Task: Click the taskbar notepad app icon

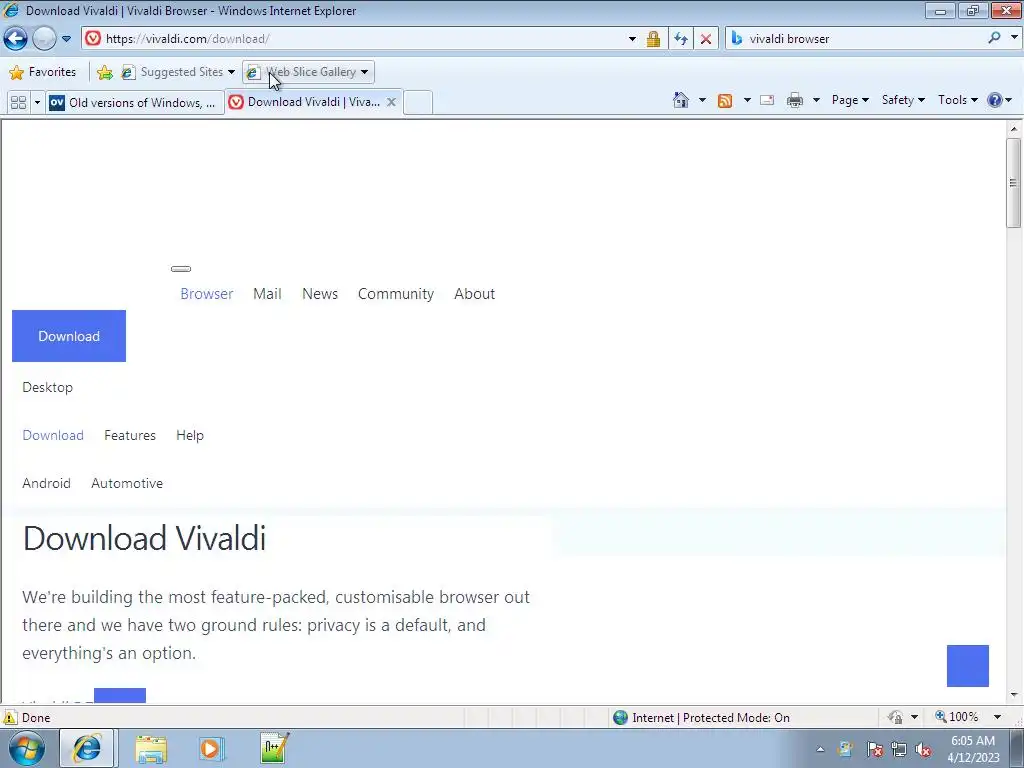Action: pyautogui.click(x=274, y=748)
